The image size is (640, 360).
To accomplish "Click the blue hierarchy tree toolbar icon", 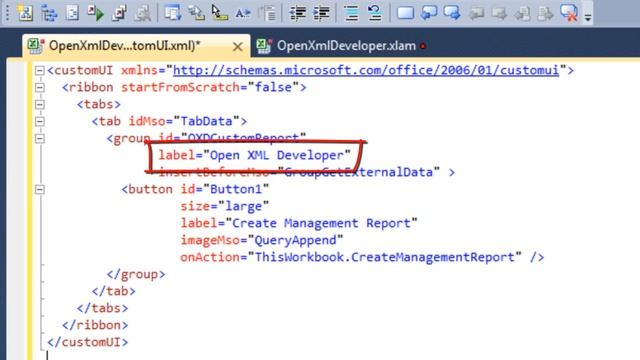I will point(49,13).
